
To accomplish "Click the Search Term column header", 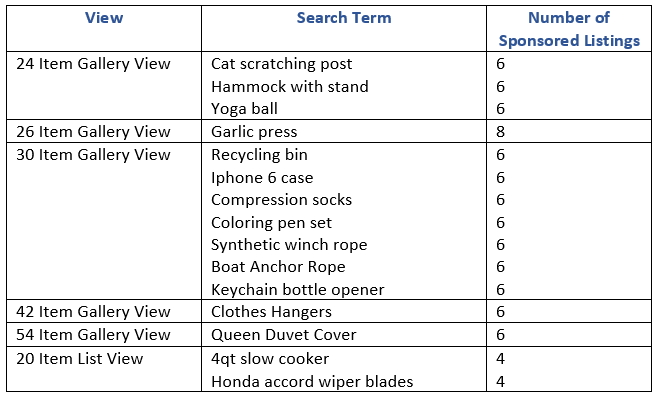I will (x=344, y=18).
